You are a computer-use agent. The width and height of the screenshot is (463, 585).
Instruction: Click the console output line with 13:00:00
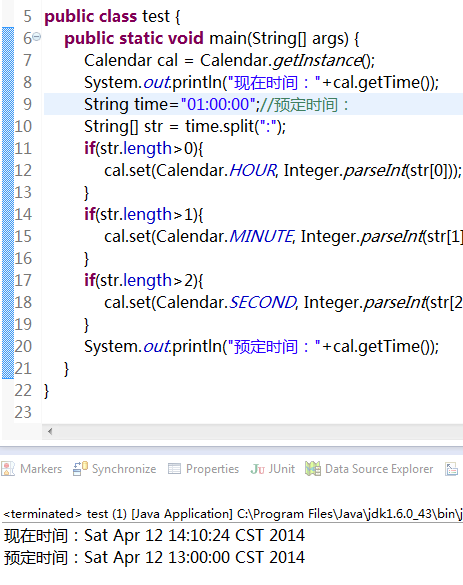(x=154, y=557)
